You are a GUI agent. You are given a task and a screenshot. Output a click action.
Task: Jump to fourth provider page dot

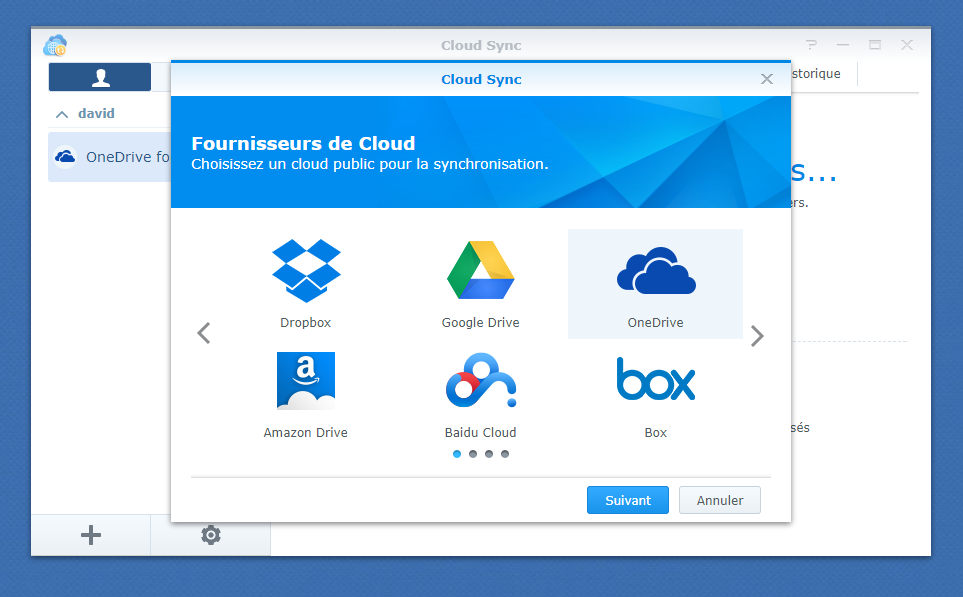tap(505, 454)
